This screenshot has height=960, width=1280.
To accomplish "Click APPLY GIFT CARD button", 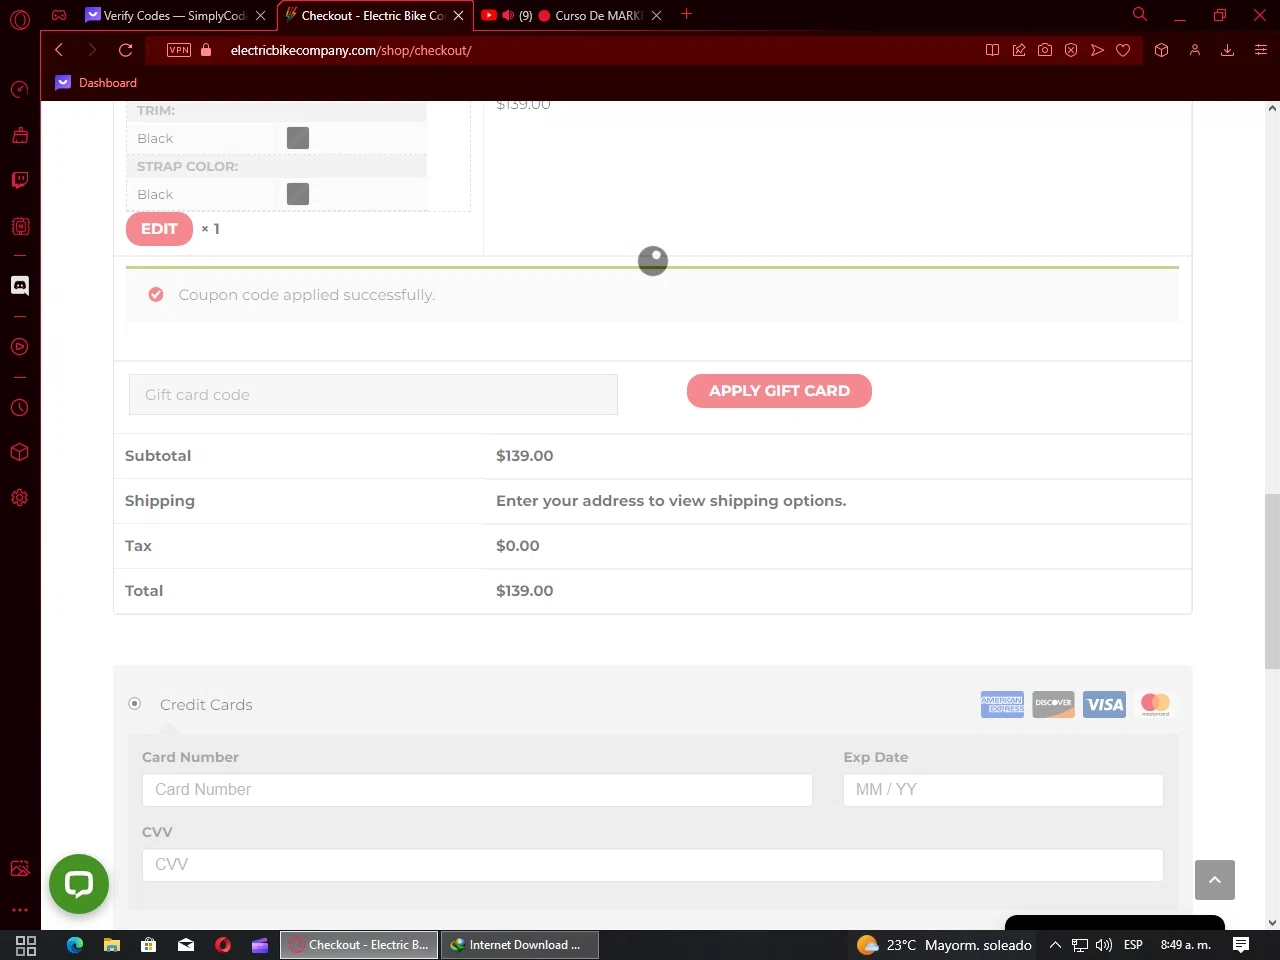I will (779, 391).
